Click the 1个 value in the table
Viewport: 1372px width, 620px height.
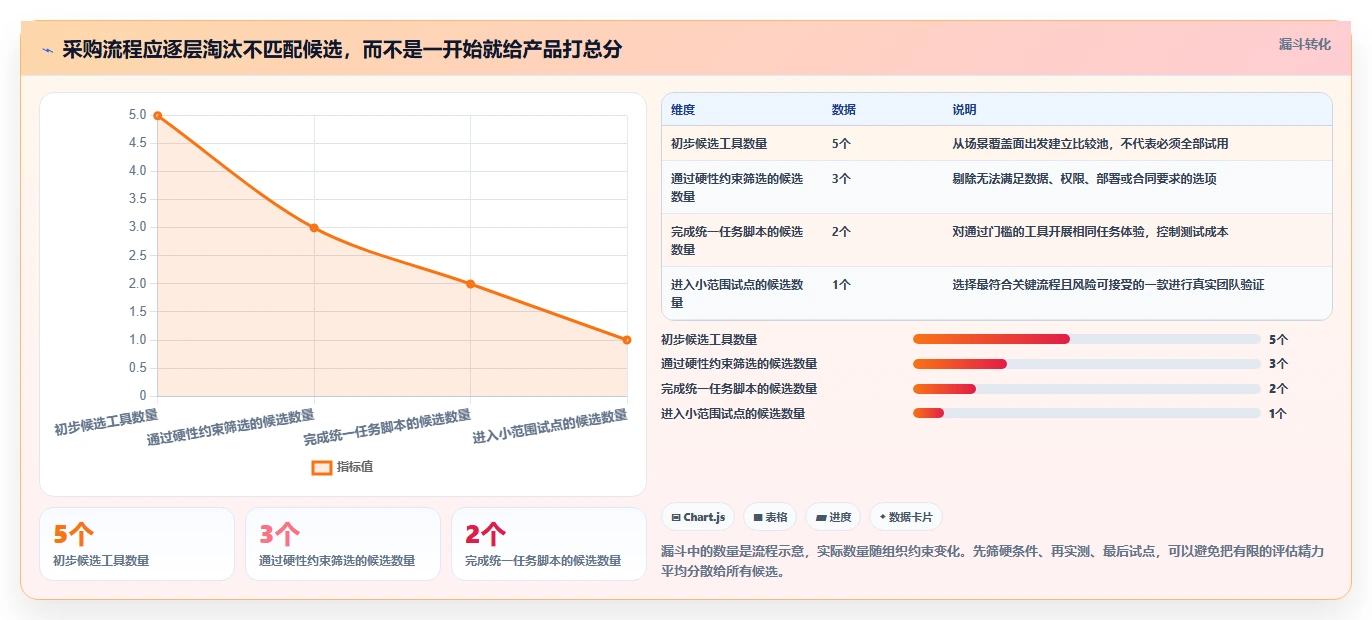842,285
